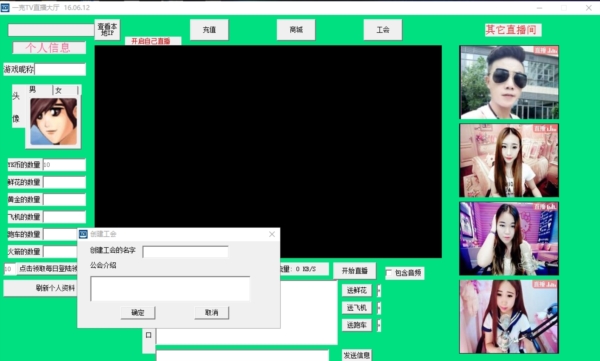The height and width of the screenshot is (361, 600).
Task: Switch to the 开启自己直播 tab
Action: [x=152, y=41]
